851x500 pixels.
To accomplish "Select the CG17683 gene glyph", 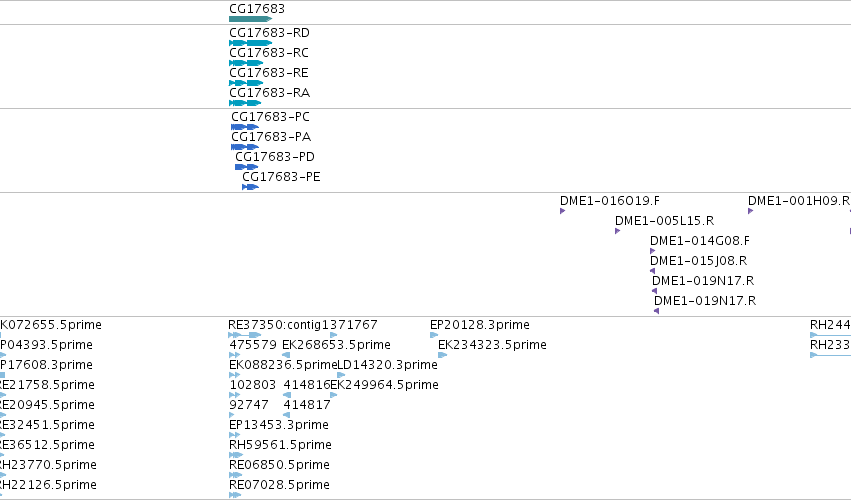I will coord(250,19).
